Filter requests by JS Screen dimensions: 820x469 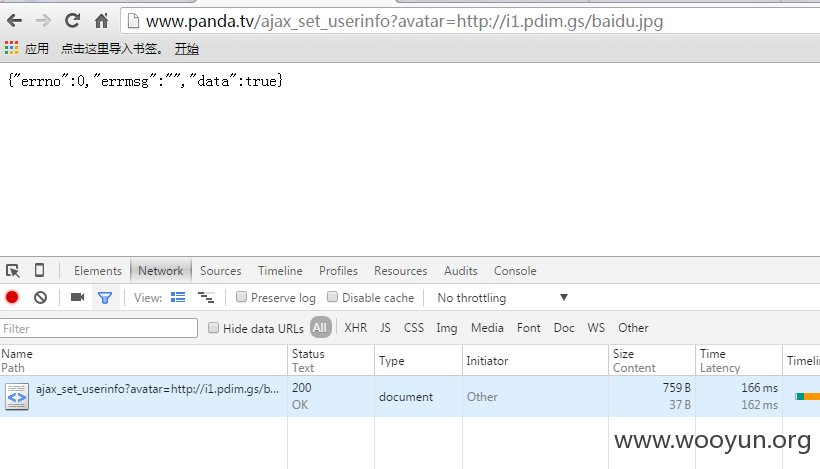click(x=385, y=328)
